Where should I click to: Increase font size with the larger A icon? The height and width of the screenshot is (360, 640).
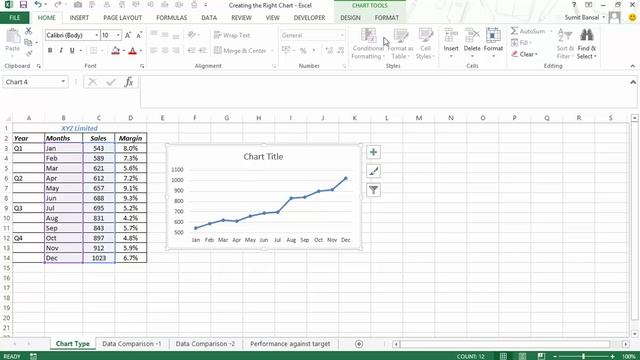coord(128,36)
